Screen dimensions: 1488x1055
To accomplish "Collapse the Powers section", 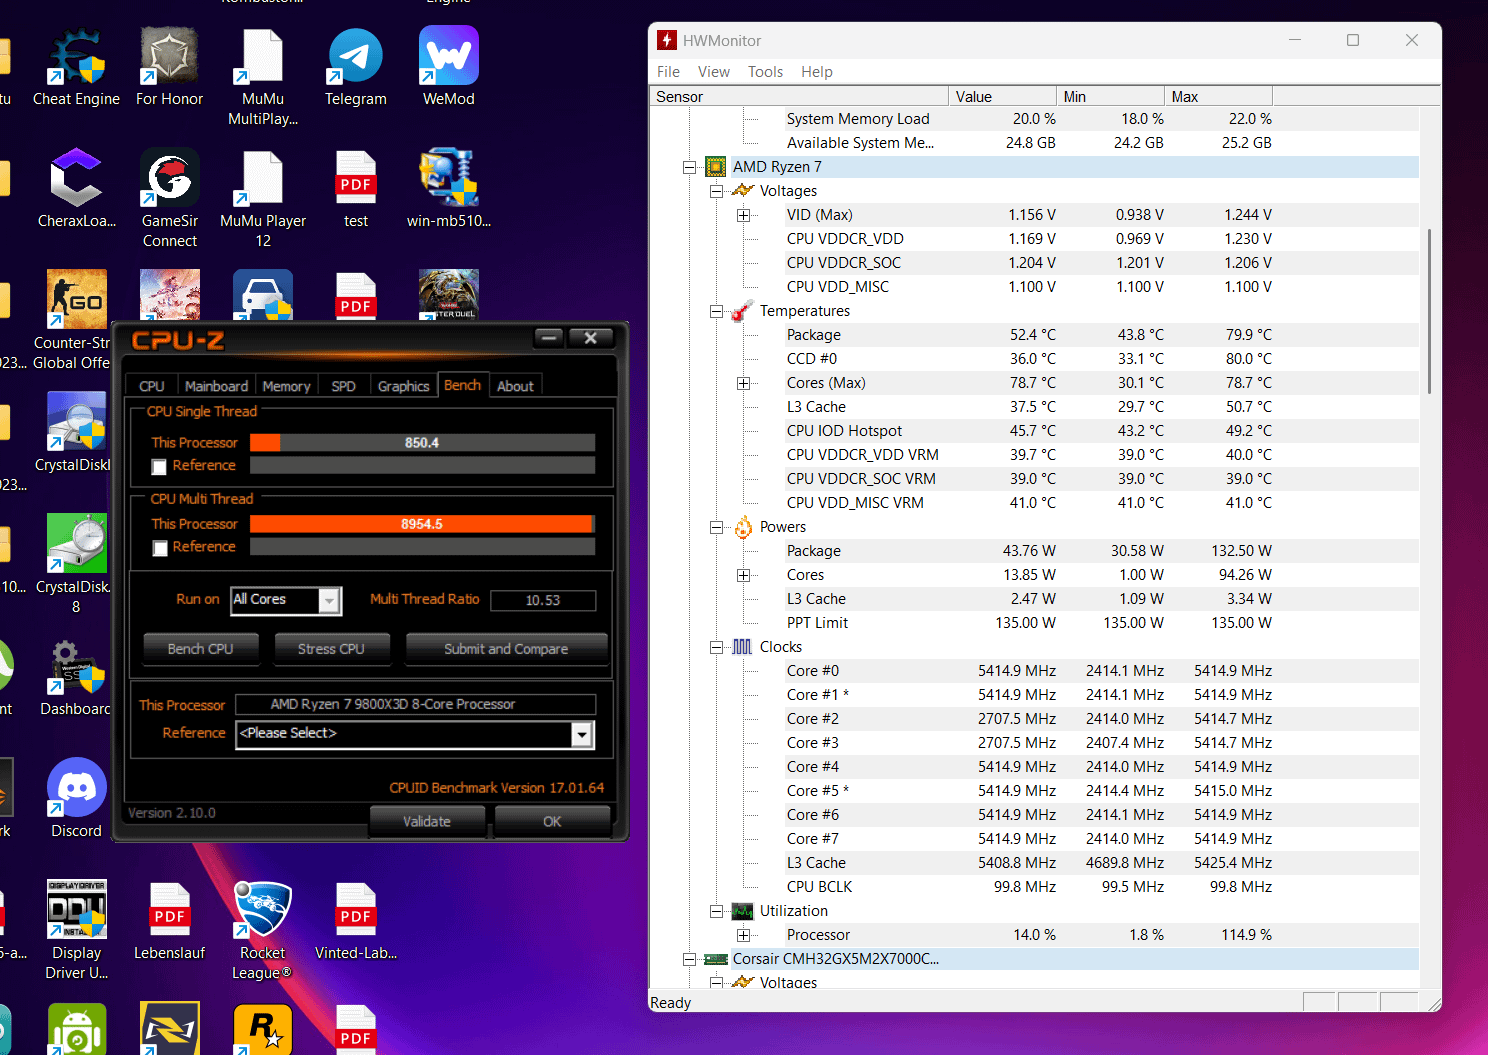I will click(x=716, y=527).
